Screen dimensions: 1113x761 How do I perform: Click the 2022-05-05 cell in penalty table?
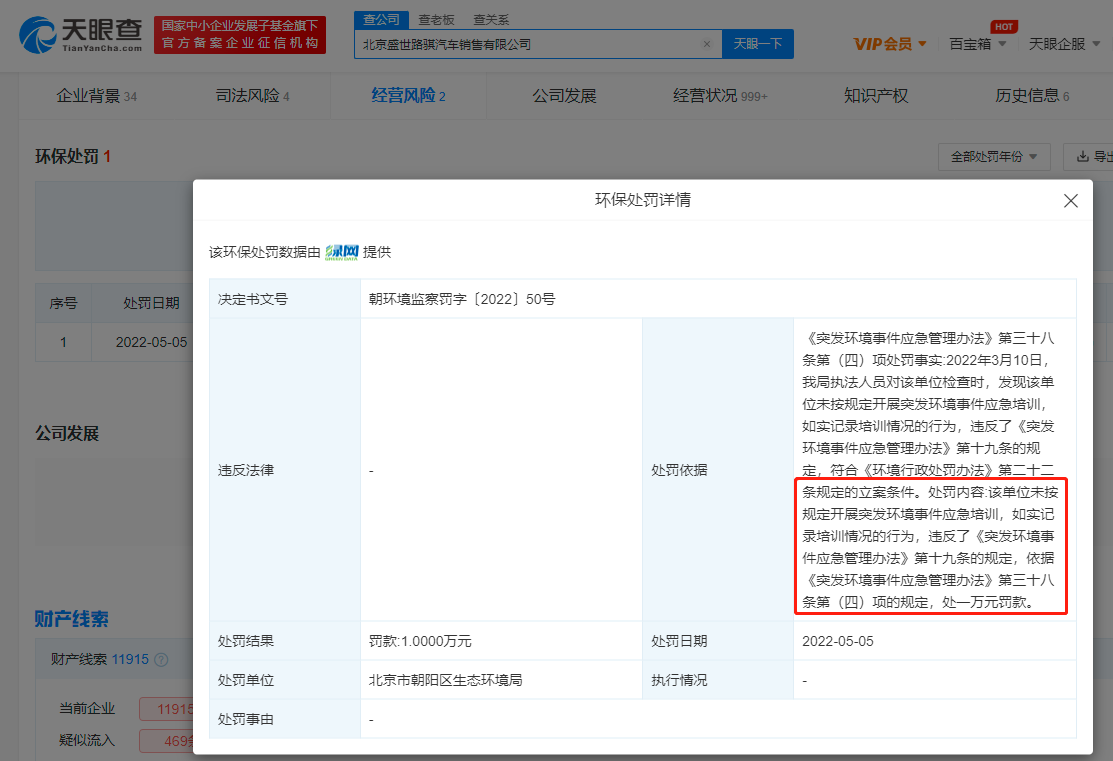pyautogui.click(x=151, y=342)
